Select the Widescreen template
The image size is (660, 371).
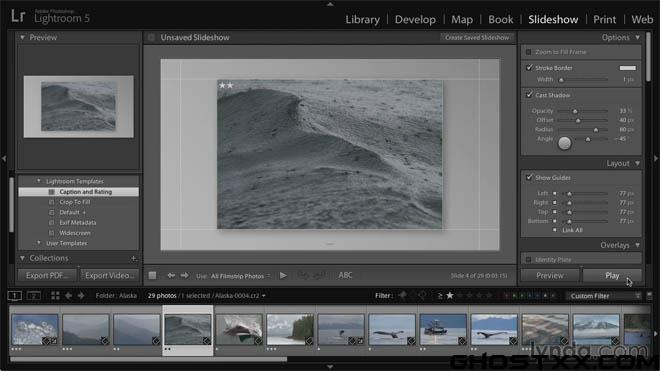[x=75, y=233]
